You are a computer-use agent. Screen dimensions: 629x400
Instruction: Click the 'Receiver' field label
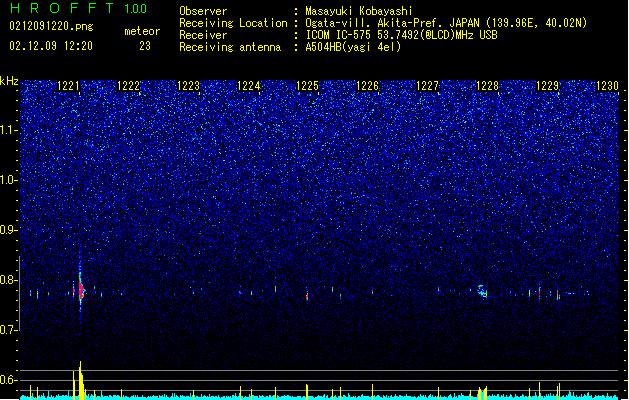[x=203, y=35]
